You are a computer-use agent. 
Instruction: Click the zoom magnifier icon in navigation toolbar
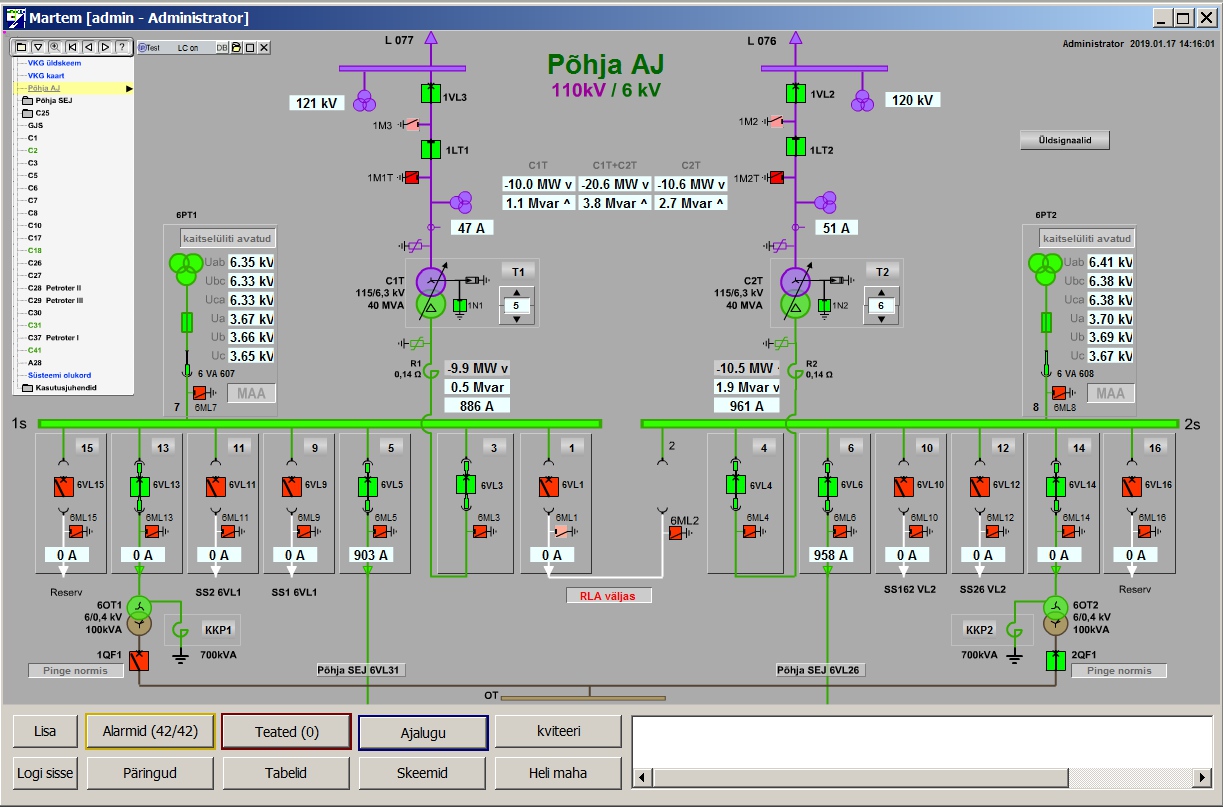tap(54, 47)
